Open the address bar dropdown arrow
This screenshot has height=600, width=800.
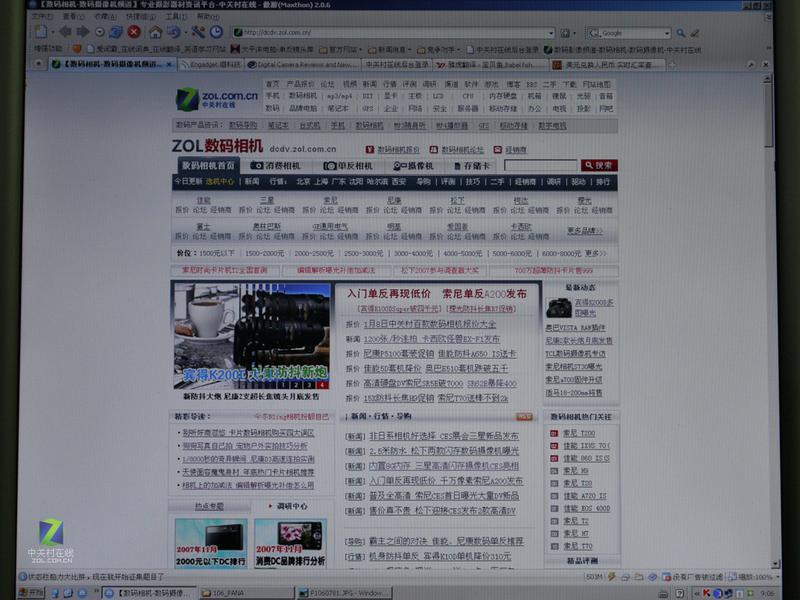click(551, 33)
